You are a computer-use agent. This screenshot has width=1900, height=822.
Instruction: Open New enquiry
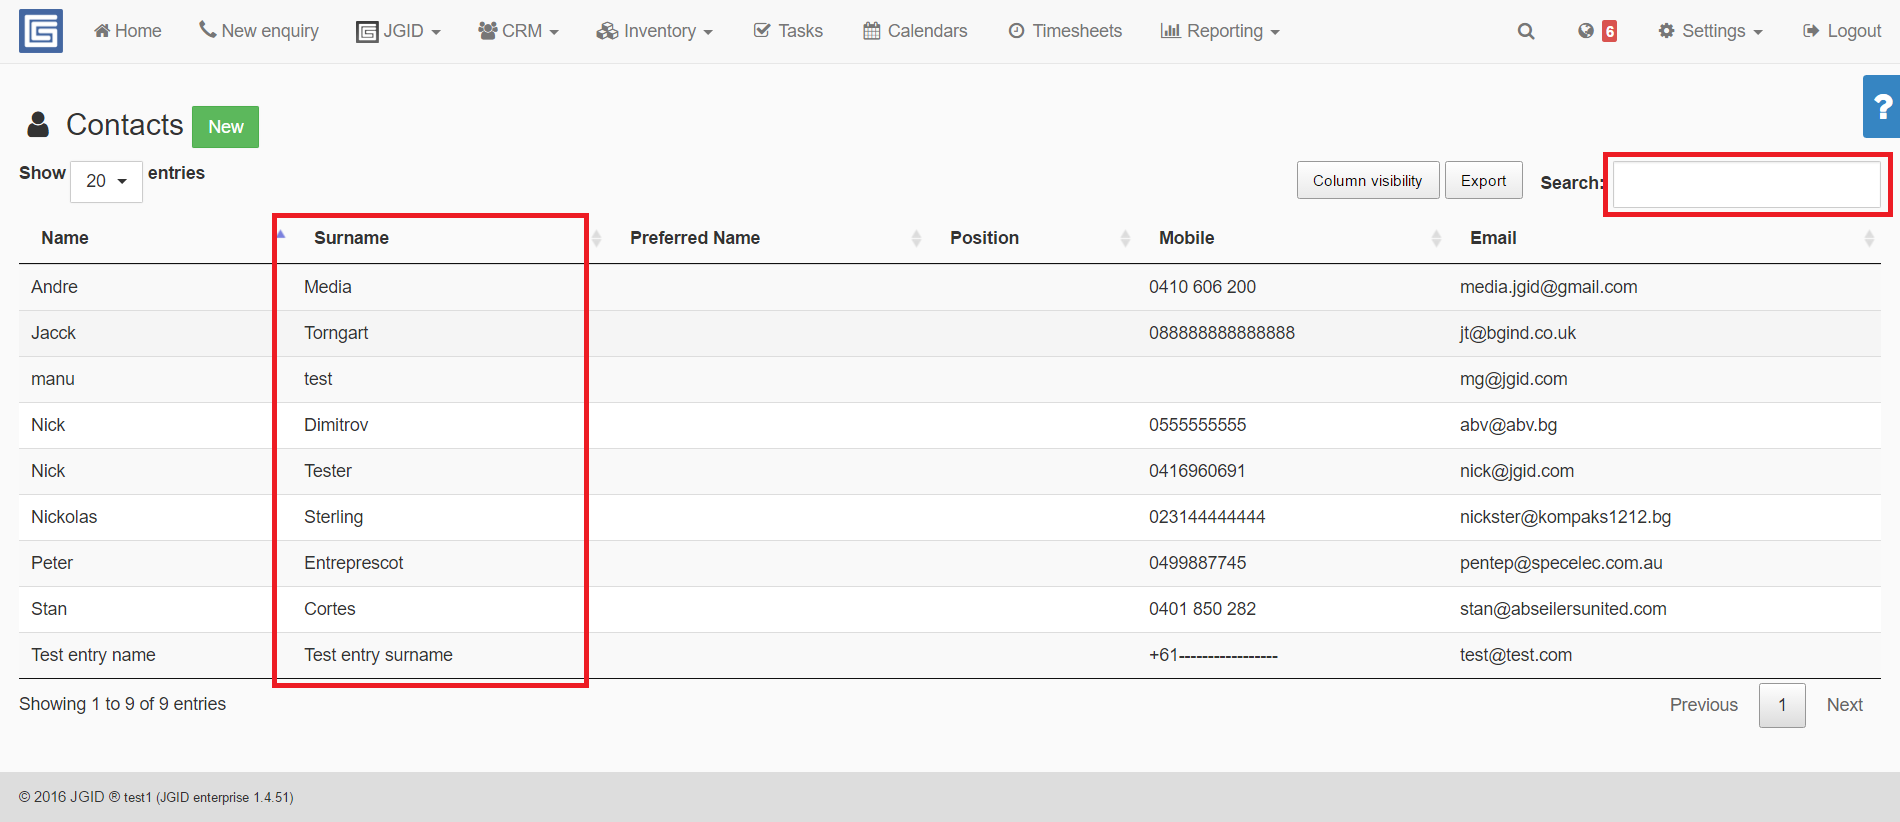259,31
